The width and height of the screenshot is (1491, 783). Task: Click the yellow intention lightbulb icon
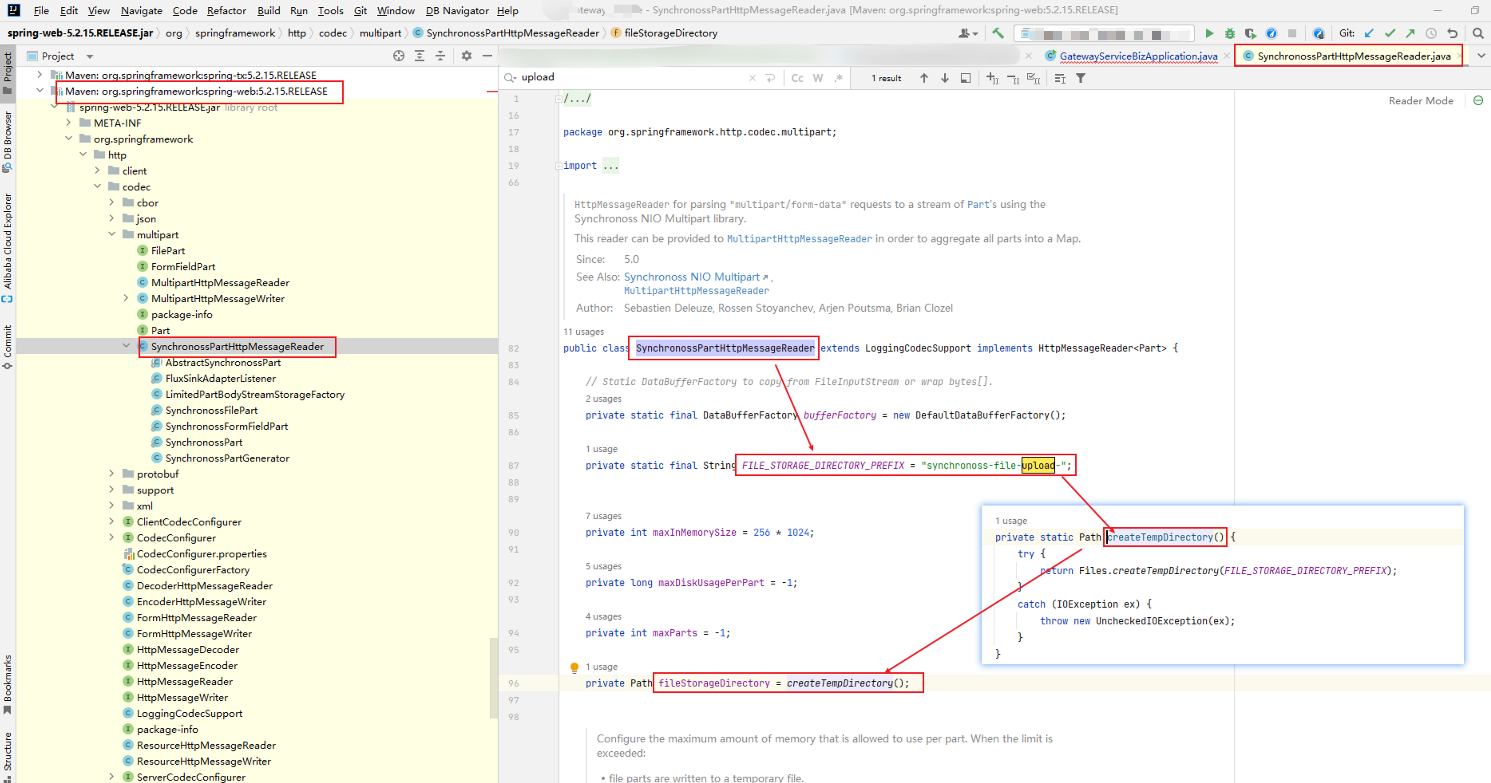[x=574, y=667]
